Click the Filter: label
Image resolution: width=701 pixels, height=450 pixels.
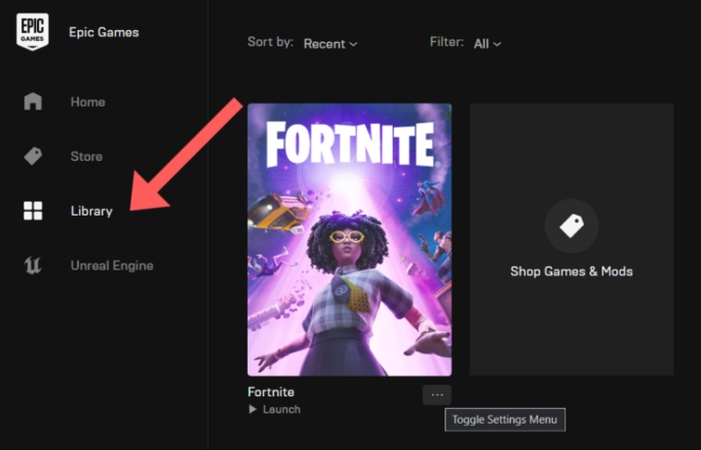[446, 42]
